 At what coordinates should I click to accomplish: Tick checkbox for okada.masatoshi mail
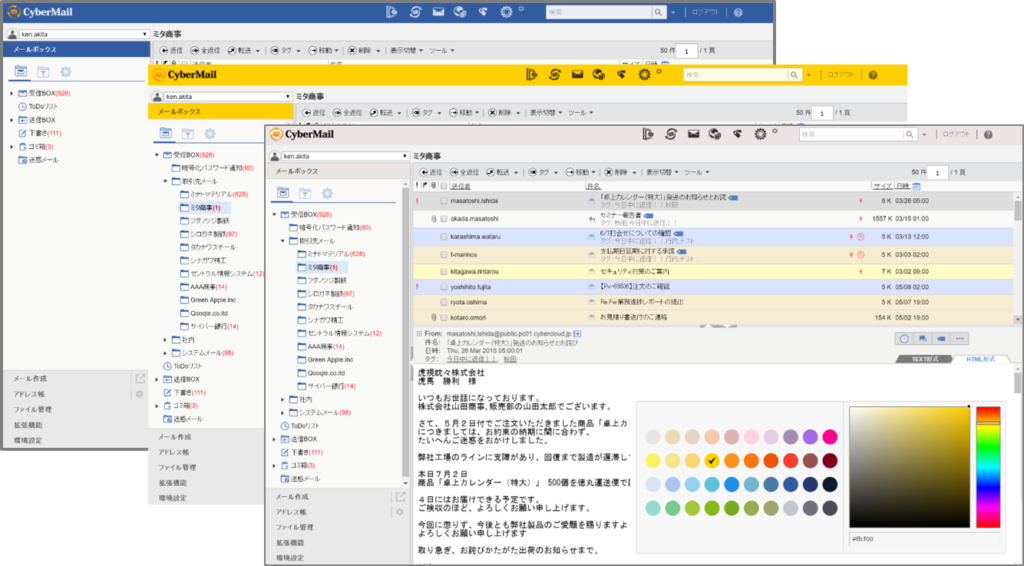pyautogui.click(x=443, y=219)
